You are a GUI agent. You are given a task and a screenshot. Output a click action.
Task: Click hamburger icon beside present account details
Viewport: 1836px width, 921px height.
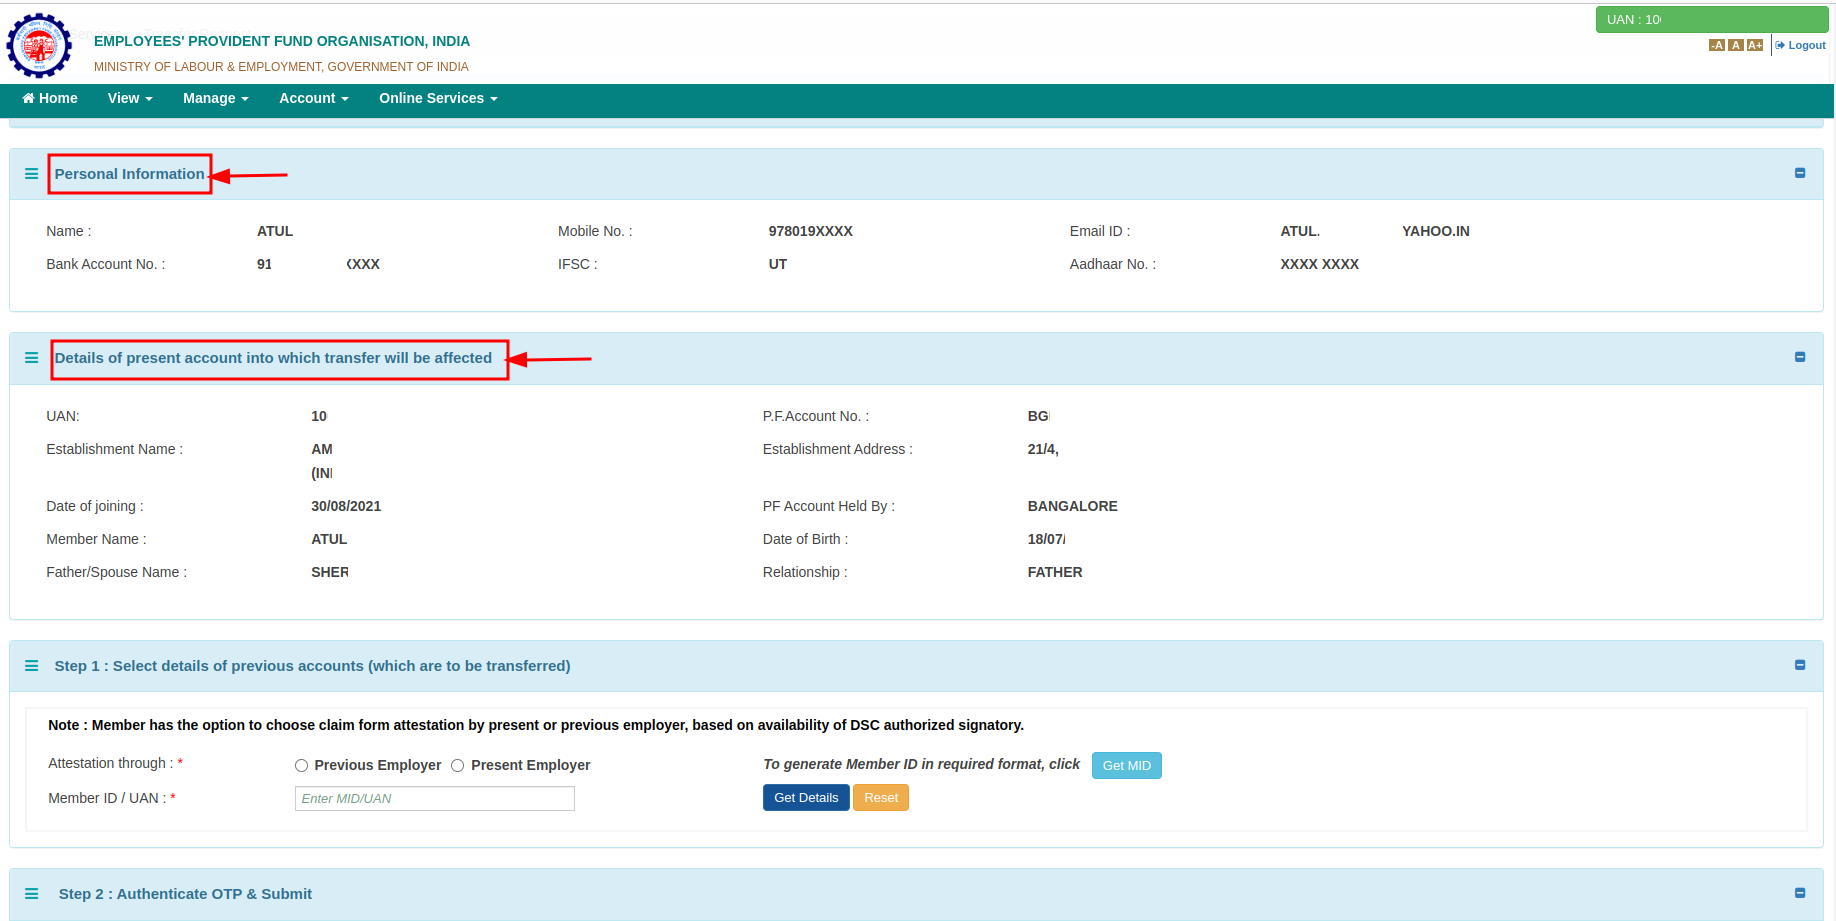(x=31, y=358)
